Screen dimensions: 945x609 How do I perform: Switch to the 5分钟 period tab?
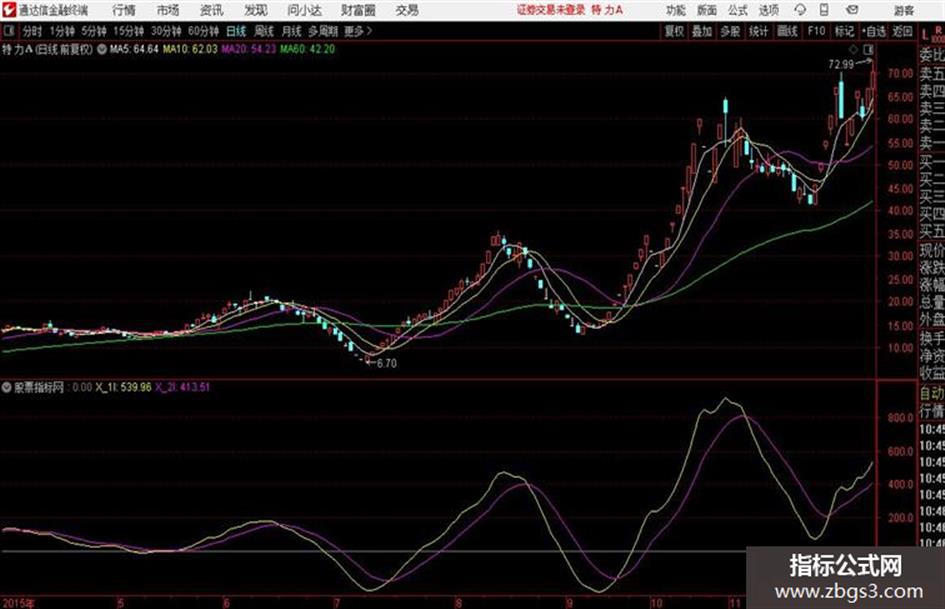point(94,31)
